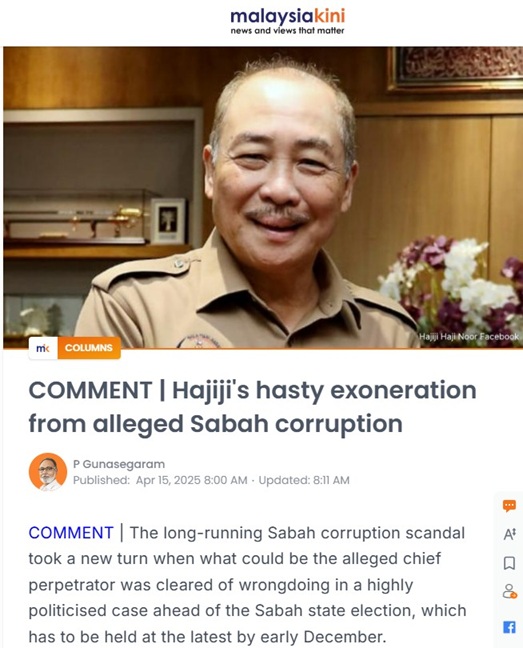Viewport: 523px width, 648px height.
Task: Click the 'Published:' label under author name
Action: 102,480
